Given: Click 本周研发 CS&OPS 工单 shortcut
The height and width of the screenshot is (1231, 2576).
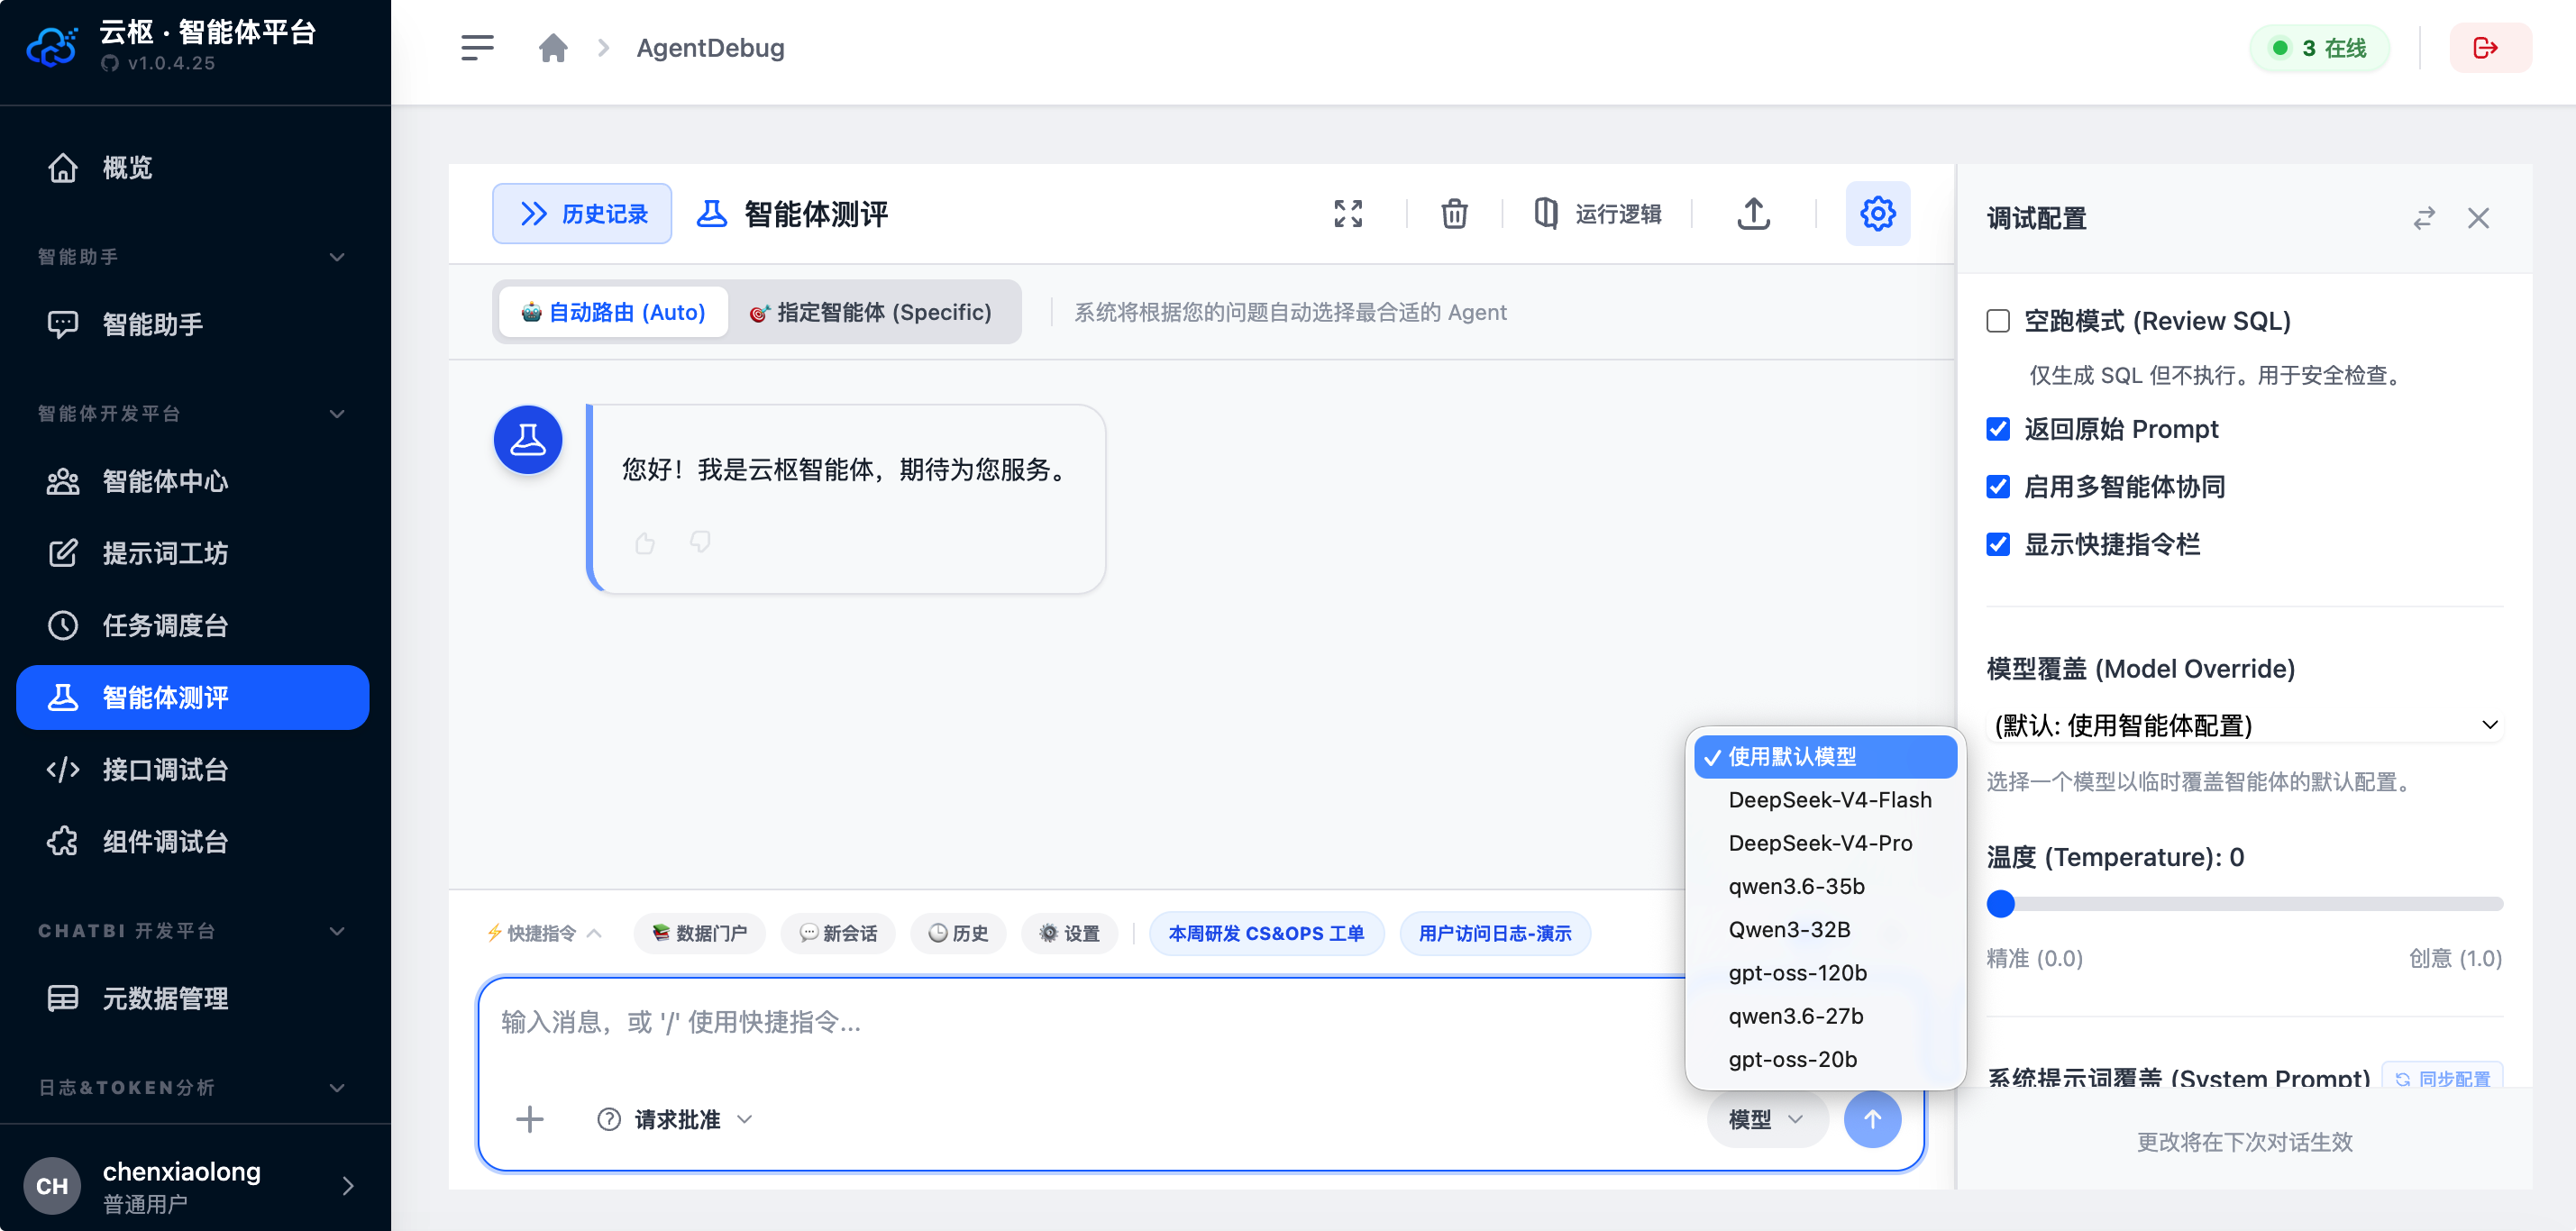Looking at the screenshot, I should pyautogui.click(x=1266, y=933).
